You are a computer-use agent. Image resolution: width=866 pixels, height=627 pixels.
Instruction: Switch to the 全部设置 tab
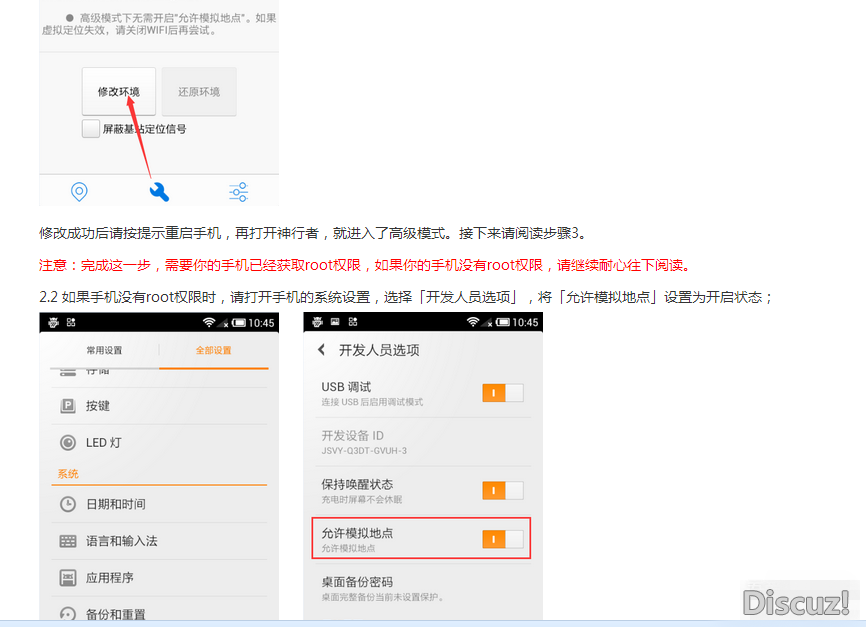[x=213, y=350]
